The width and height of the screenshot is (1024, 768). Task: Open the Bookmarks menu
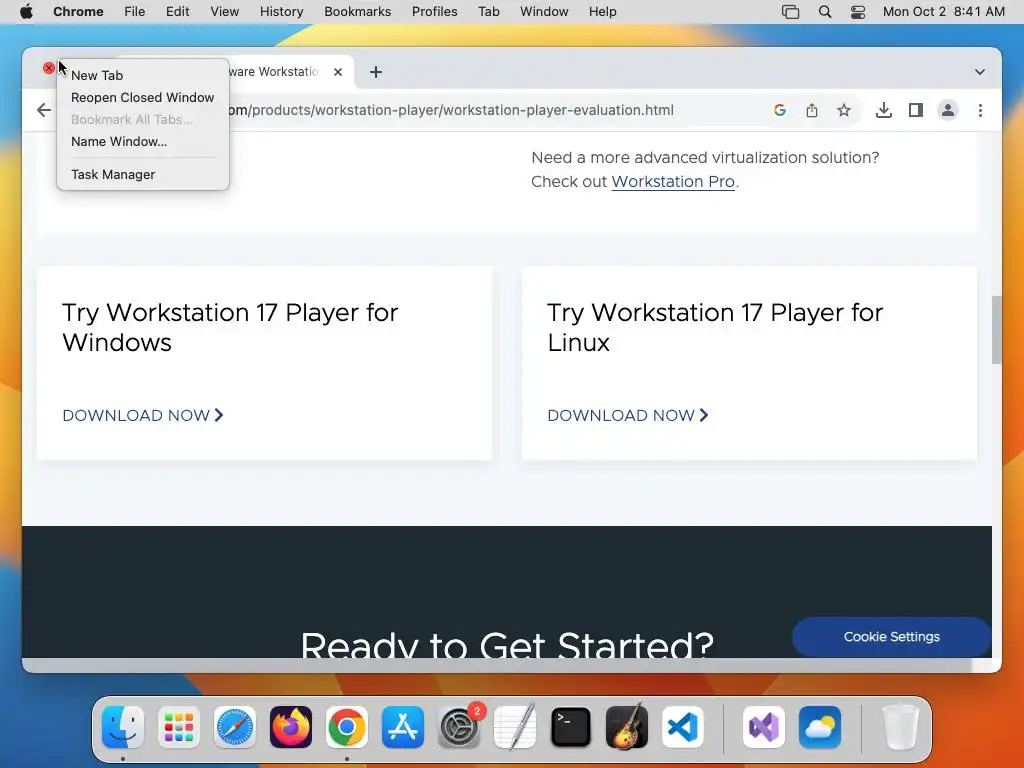357,12
